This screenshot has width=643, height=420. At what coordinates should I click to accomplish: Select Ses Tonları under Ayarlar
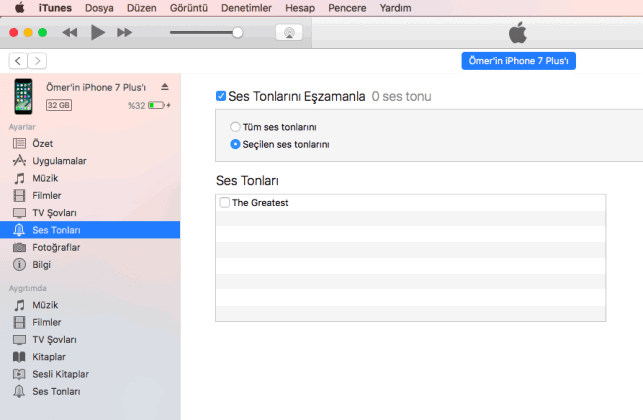90,230
